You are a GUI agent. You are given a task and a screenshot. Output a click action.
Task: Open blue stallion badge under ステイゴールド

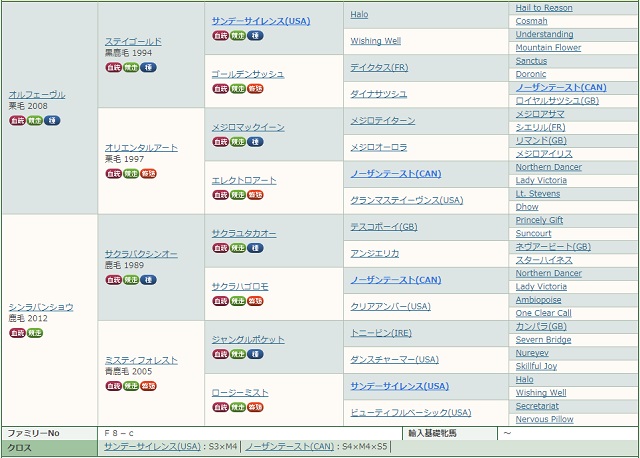click(148, 67)
